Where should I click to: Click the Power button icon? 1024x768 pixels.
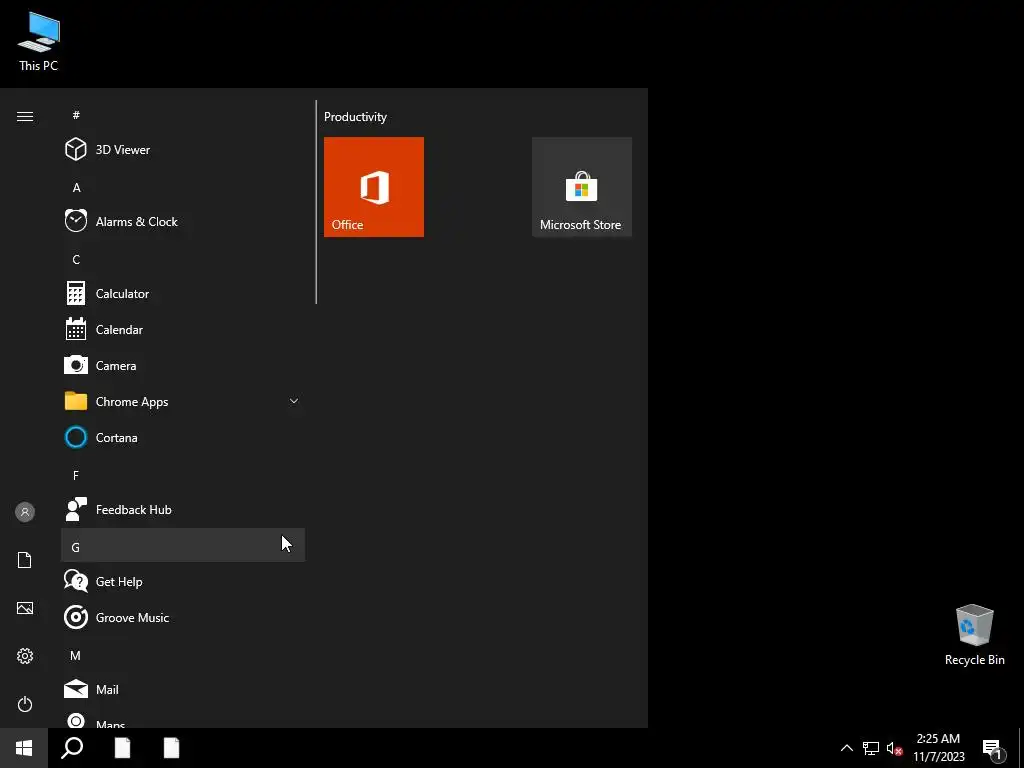pyautogui.click(x=25, y=704)
